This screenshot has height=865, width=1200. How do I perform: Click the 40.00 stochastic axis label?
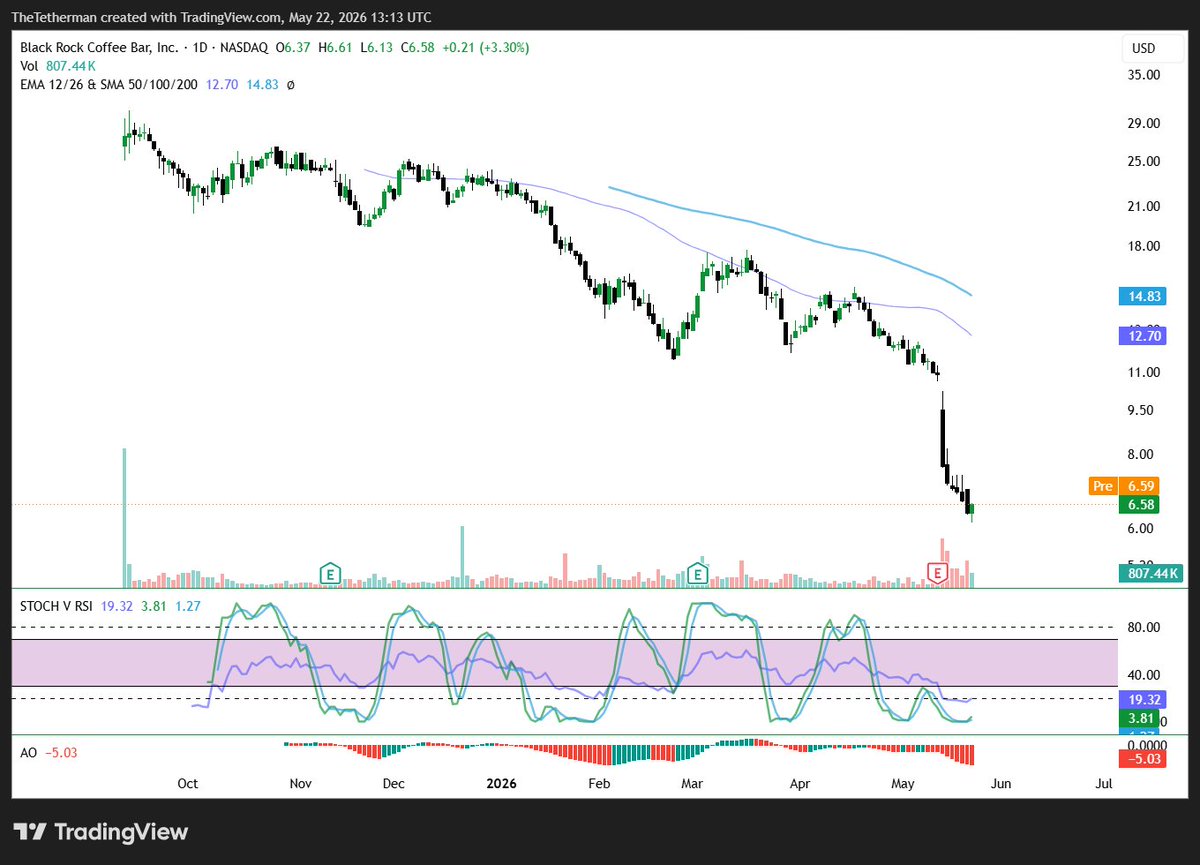[1144, 675]
